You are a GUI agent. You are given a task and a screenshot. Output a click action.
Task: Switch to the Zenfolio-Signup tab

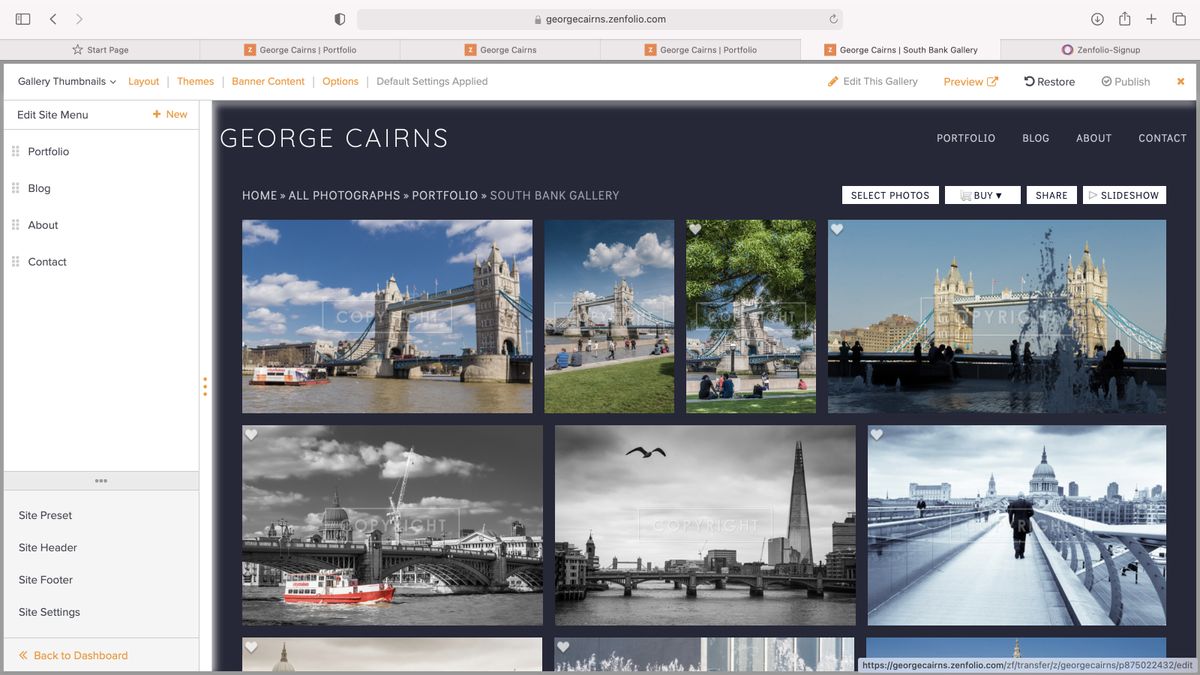tap(1100, 49)
